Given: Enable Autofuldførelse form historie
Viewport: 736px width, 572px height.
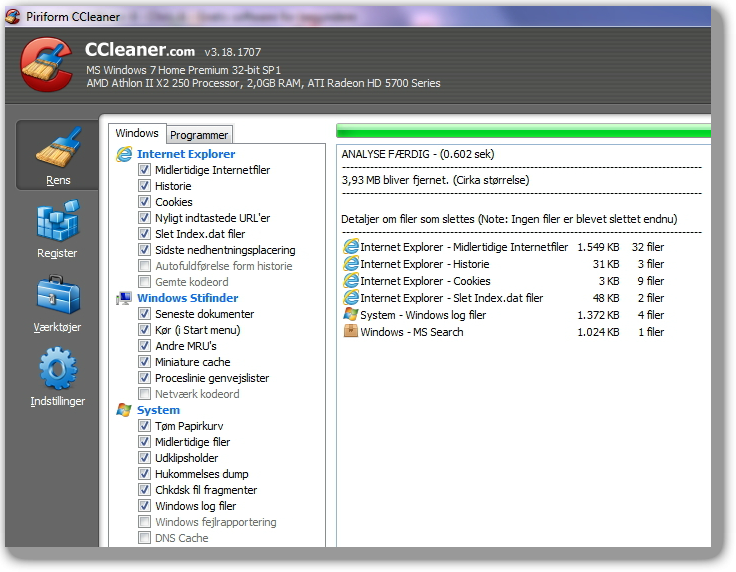Looking at the screenshot, I should tap(144, 266).
